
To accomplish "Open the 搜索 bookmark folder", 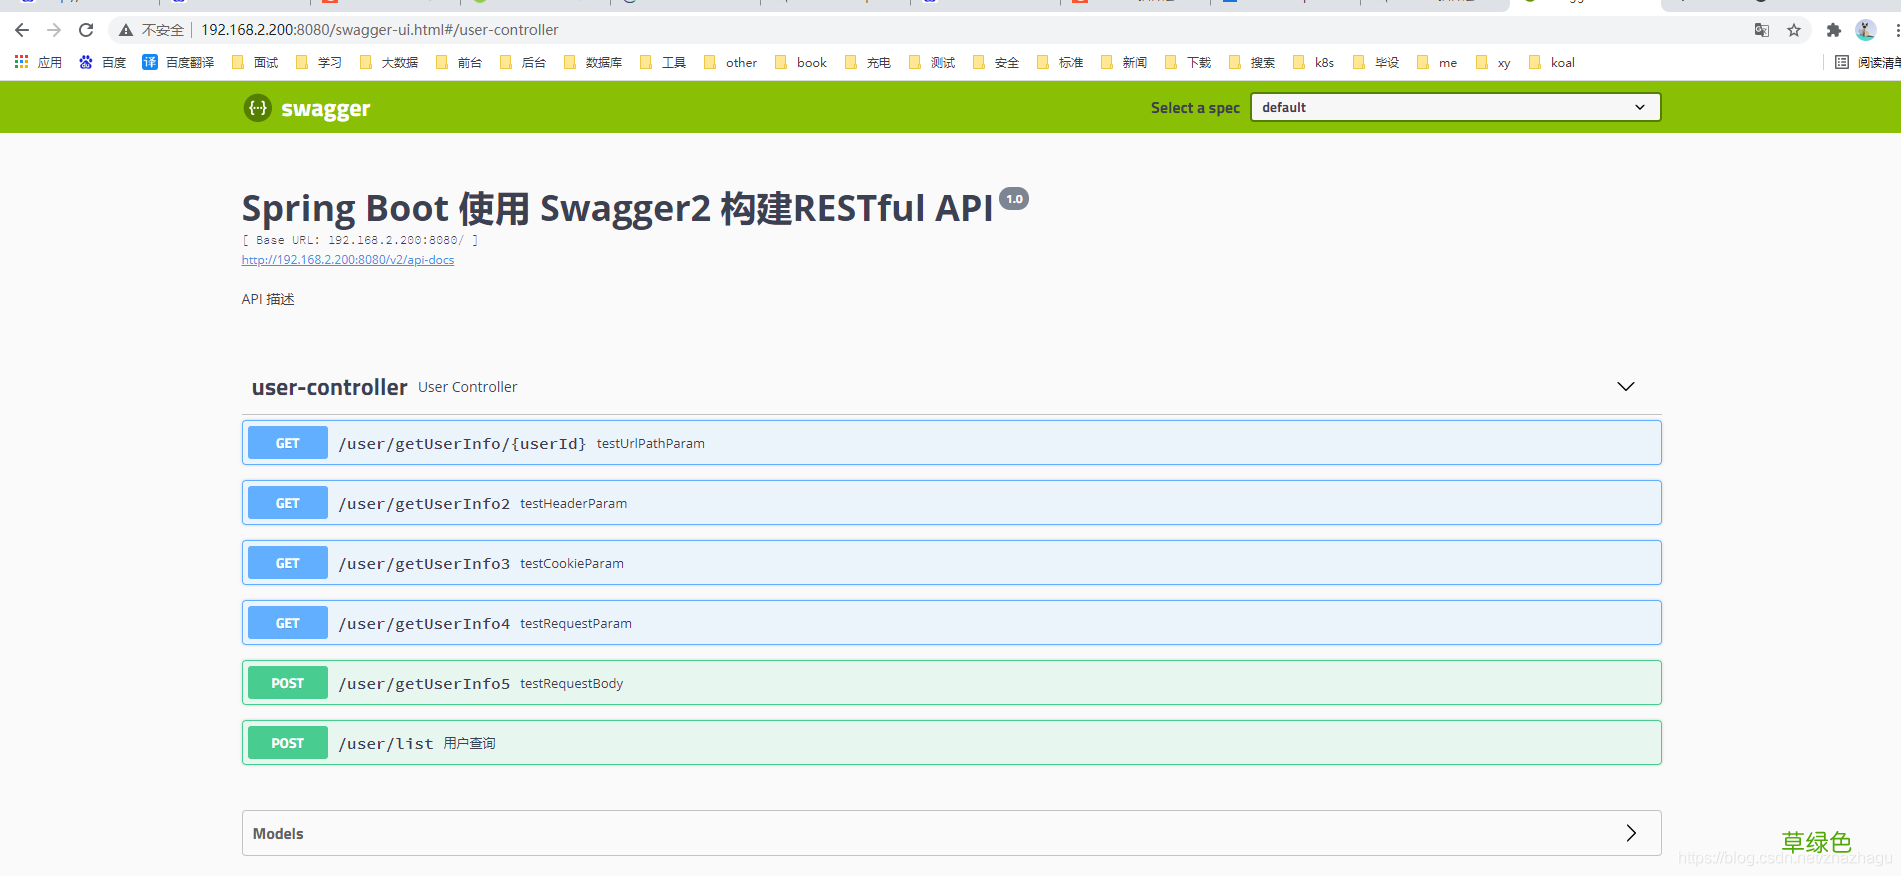I will [x=1252, y=62].
